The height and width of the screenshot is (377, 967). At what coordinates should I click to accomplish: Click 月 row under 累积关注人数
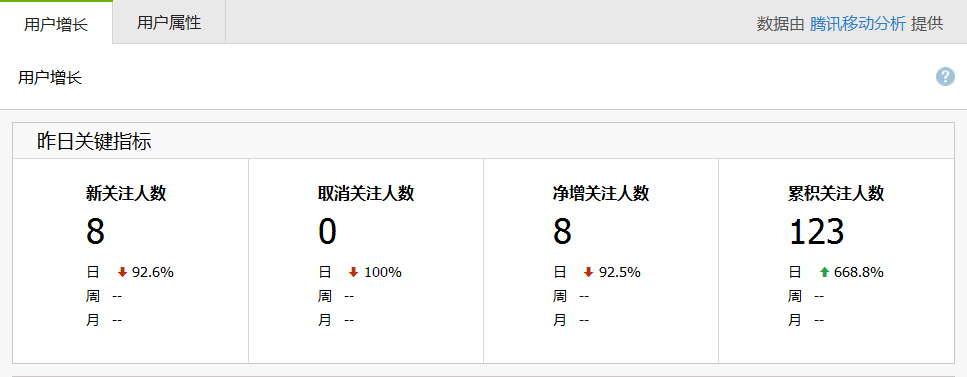click(x=806, y=320)
